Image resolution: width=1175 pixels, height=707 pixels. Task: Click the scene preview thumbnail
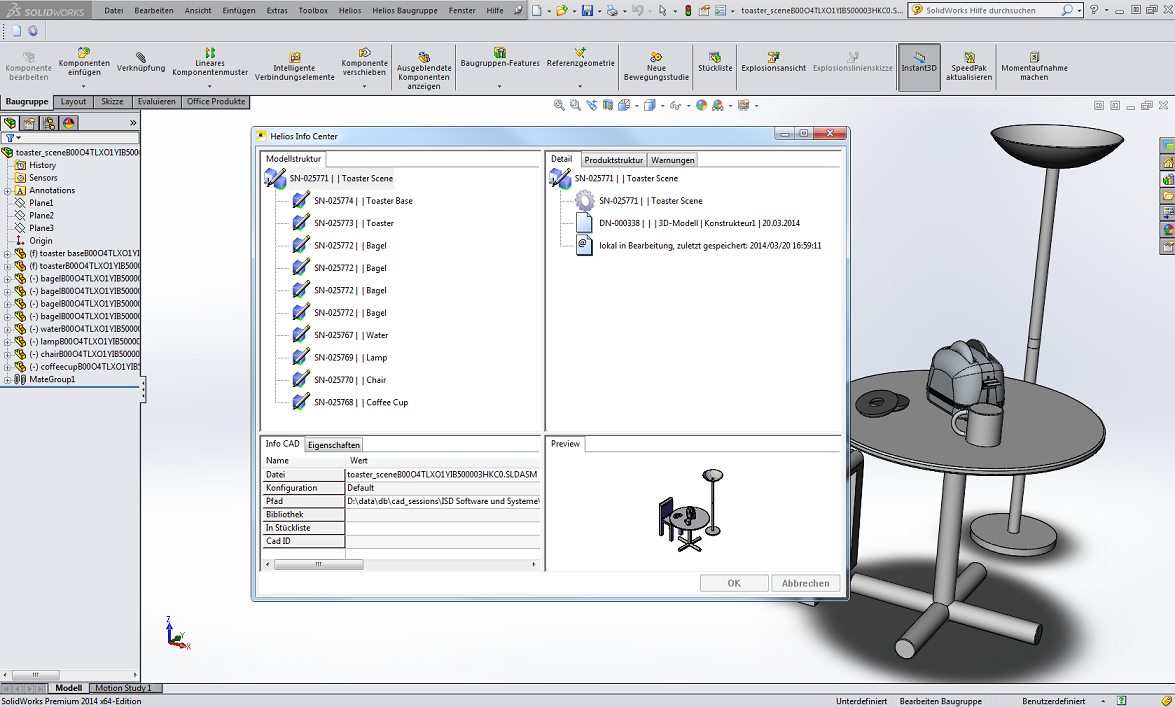pyautogui.click(x=691, y=511)
